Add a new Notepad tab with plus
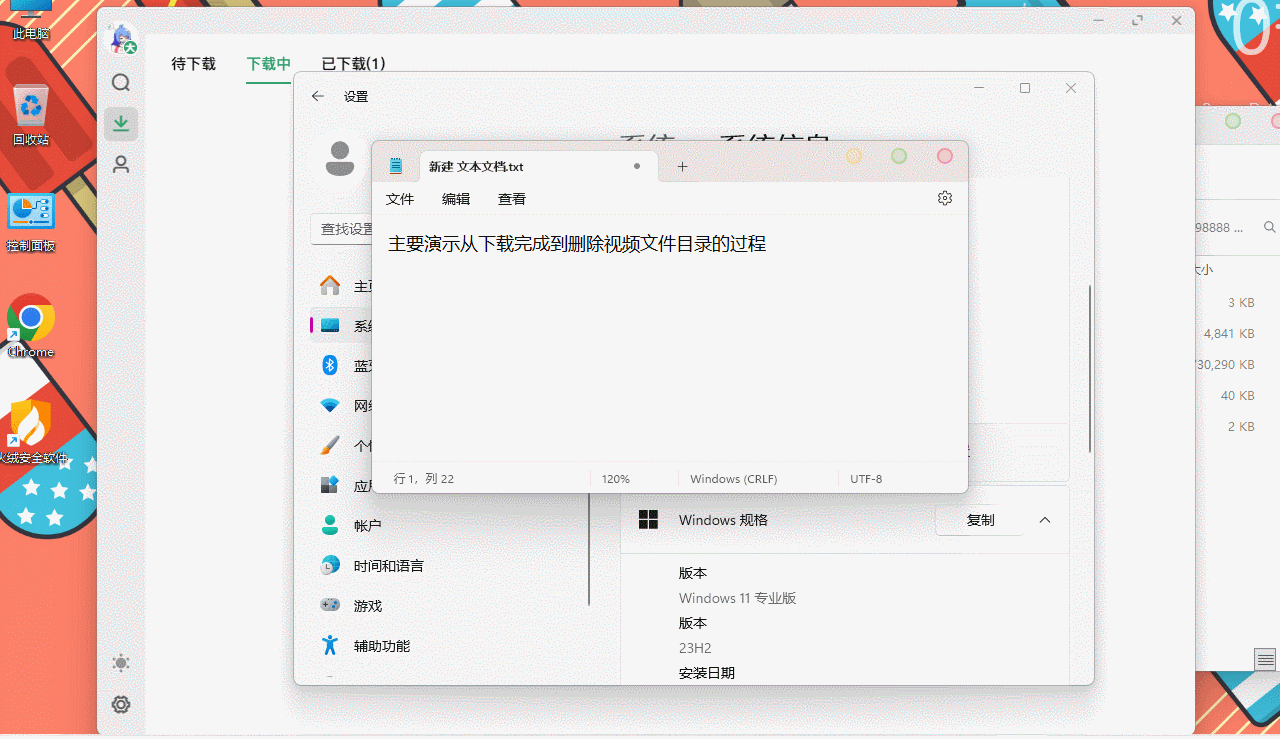The height and width of the screenshot is (739, 1280). click(x=683, y=167)
